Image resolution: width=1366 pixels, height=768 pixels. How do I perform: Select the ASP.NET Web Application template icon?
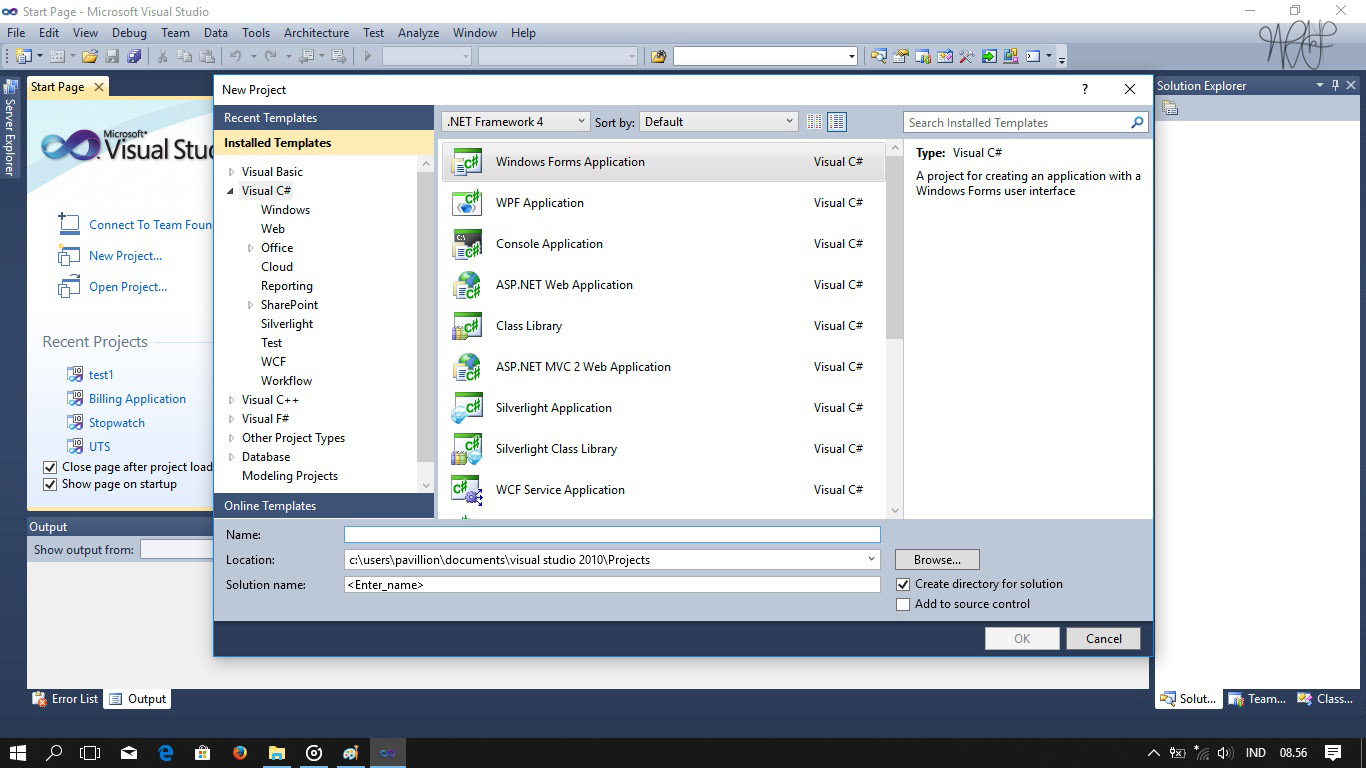pyautogui.click(x=467, y=285)
